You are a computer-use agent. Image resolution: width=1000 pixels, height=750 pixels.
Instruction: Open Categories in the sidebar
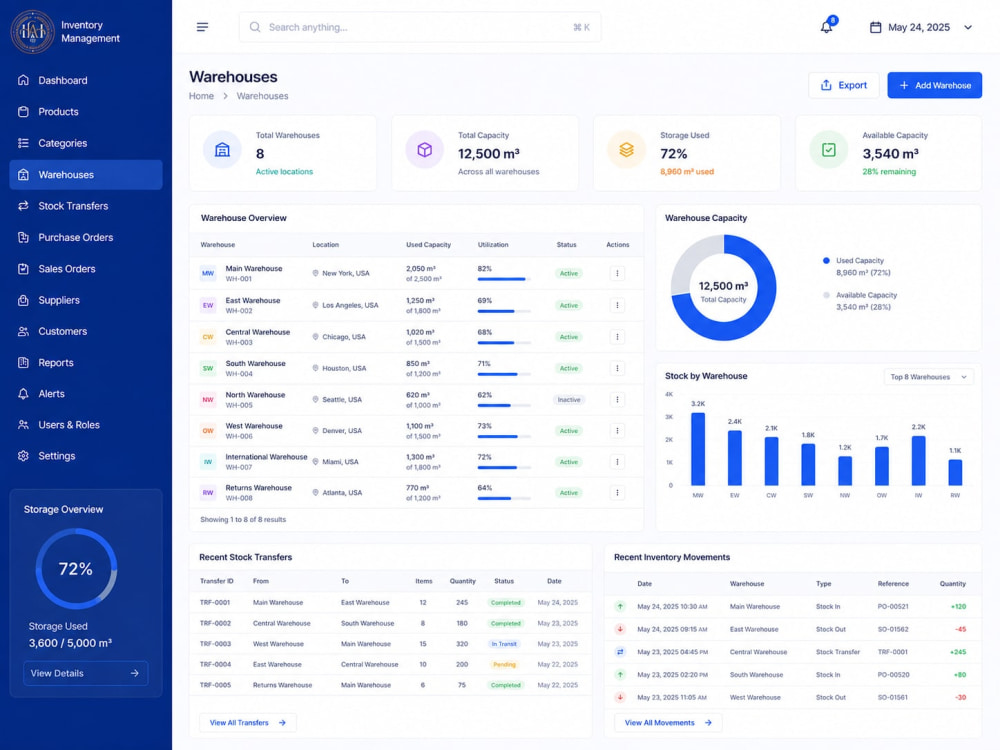click(85, 143)
